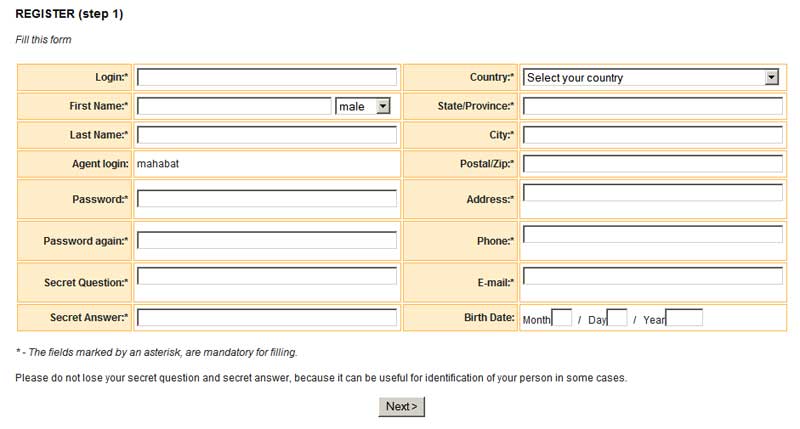Select the Phone input field
Image resolution: width=800 pixels, height=429 pixels.
click(x=652, y=235)
